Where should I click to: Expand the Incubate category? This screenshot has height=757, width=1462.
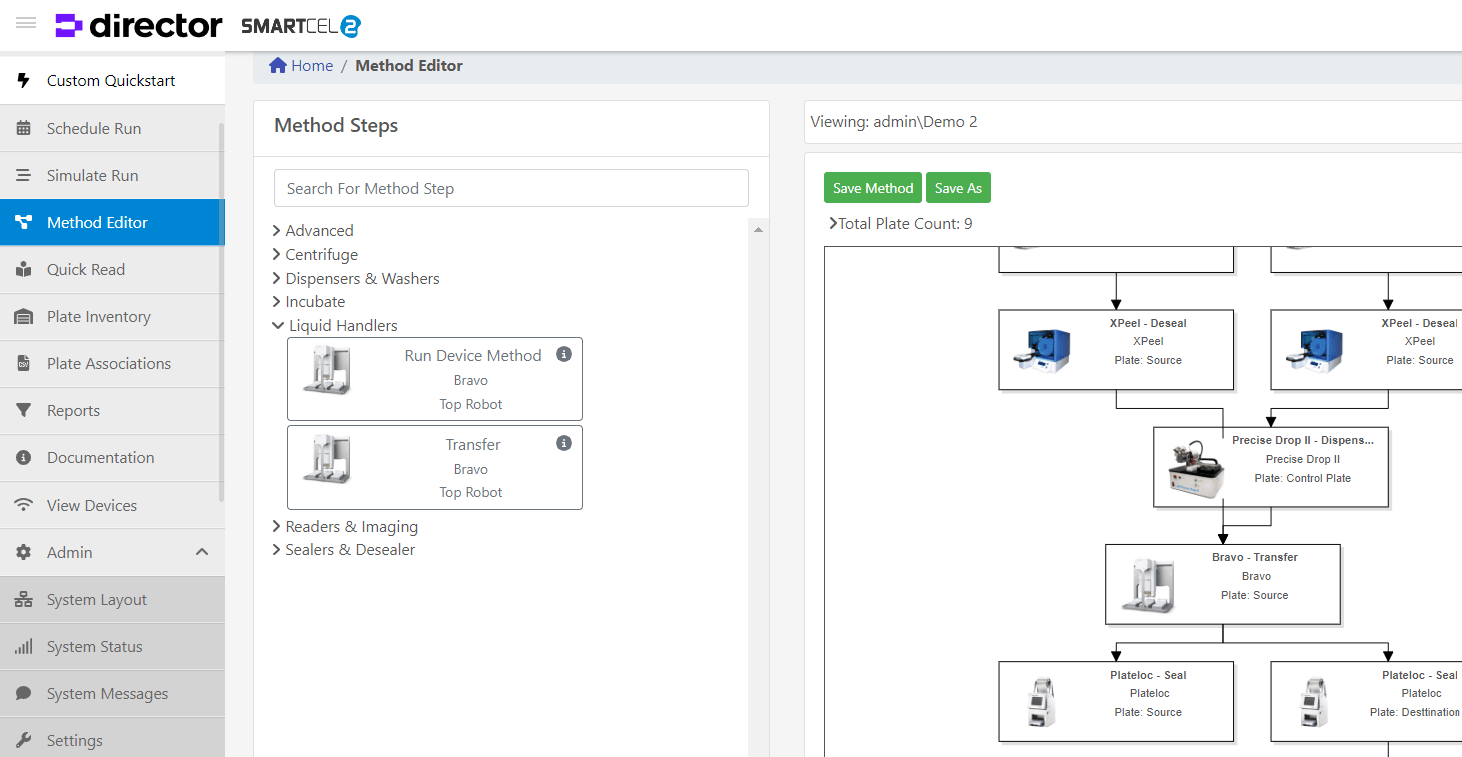276,301
